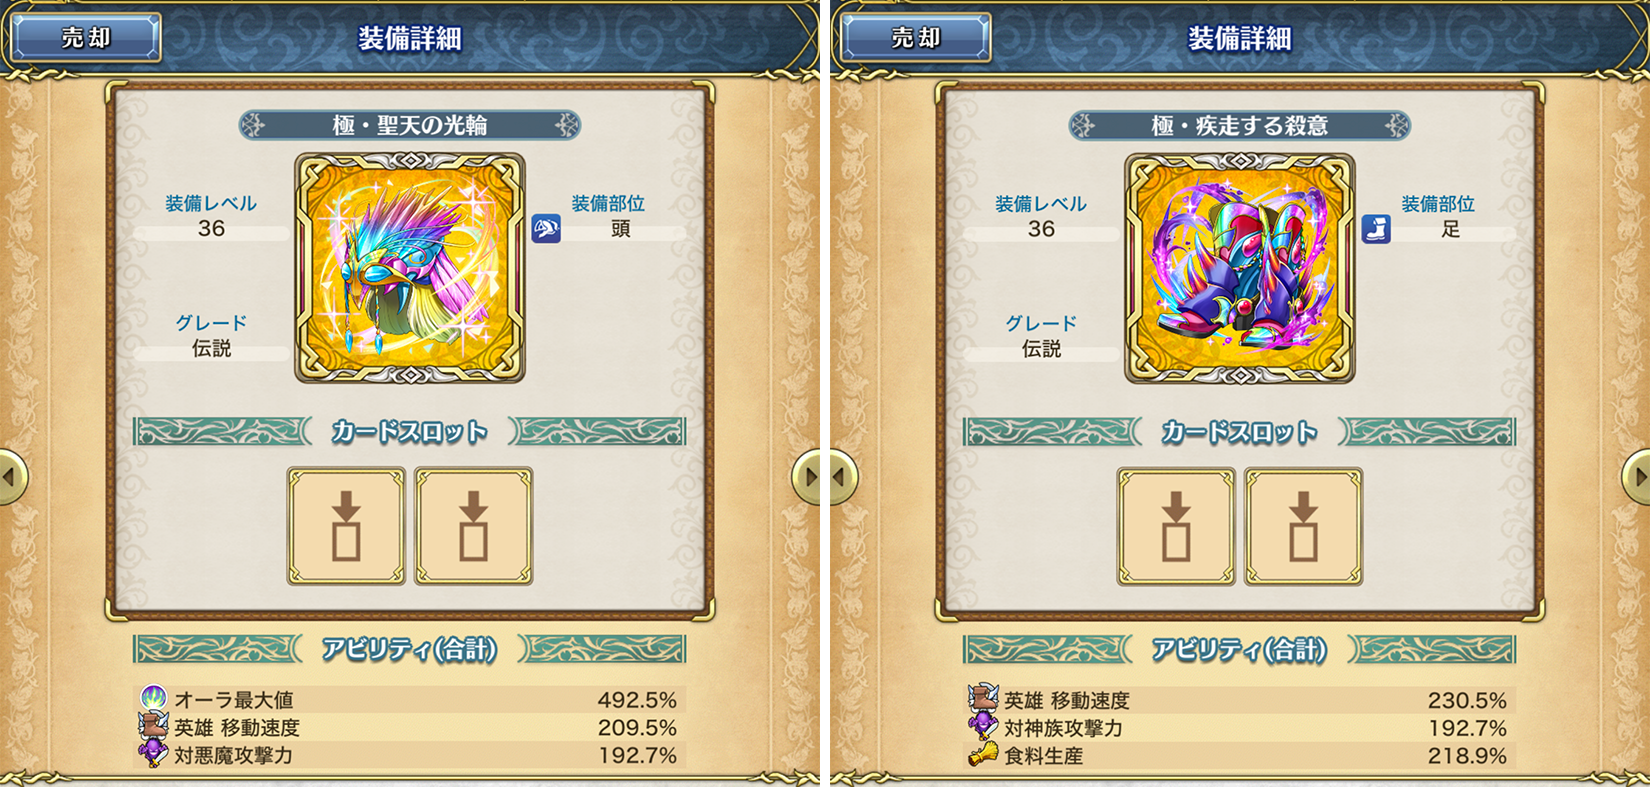Open the second card slot of 極・聖天の光輪
Viewport: 1650px width, 787px height.
click(474, 526)
